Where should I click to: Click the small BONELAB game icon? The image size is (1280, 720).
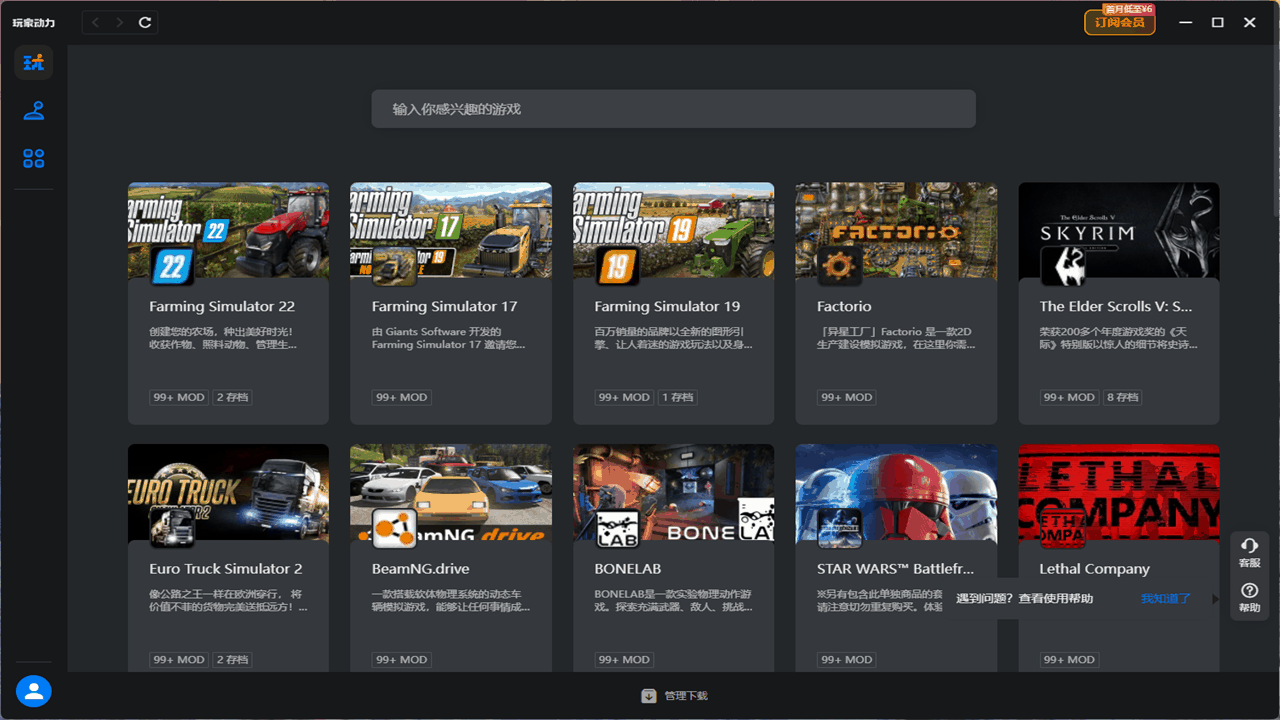(x=617, y=528)
